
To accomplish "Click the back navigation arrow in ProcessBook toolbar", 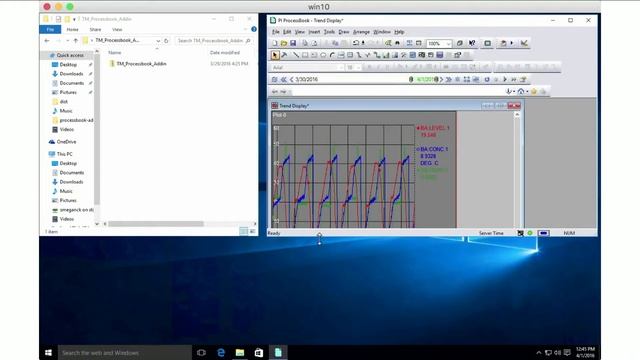I will click(275, 91).
